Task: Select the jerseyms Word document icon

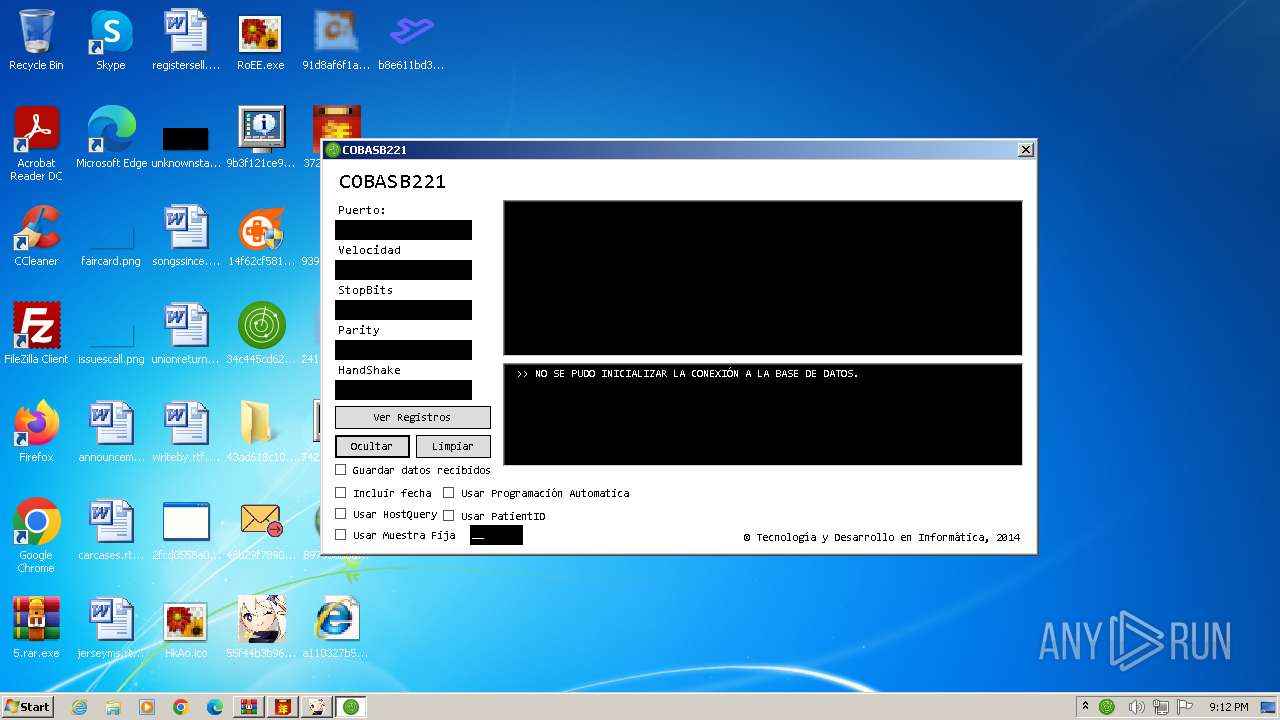Action: [x=111, y=628]
